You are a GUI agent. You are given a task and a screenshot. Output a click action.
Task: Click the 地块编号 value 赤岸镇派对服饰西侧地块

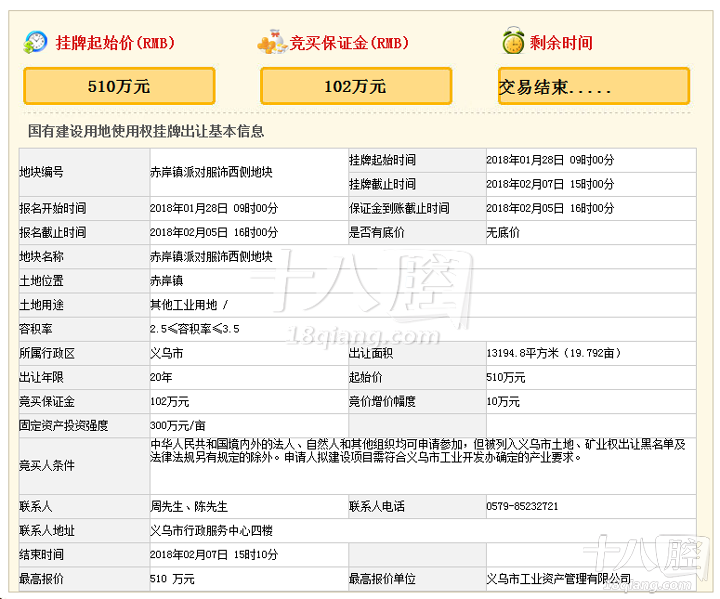tap(211, 172)
